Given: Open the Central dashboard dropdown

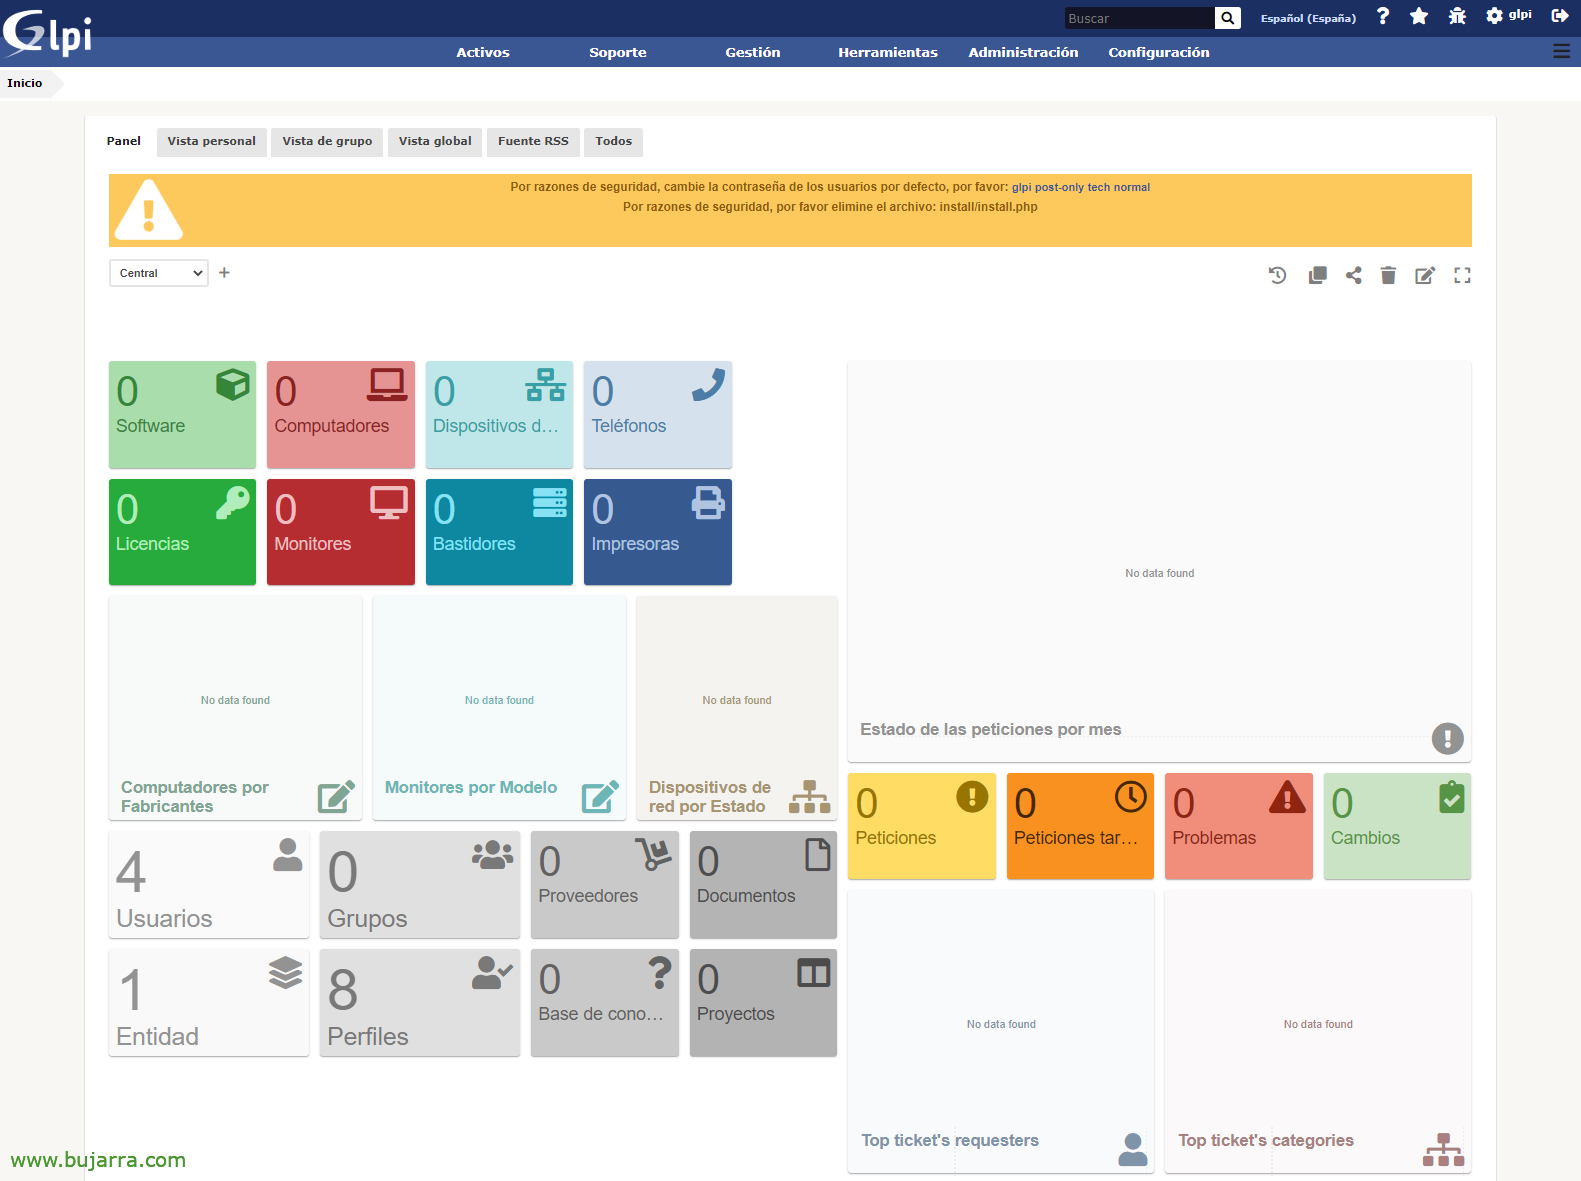Looking at the screenshot, I should click(159, 273).
